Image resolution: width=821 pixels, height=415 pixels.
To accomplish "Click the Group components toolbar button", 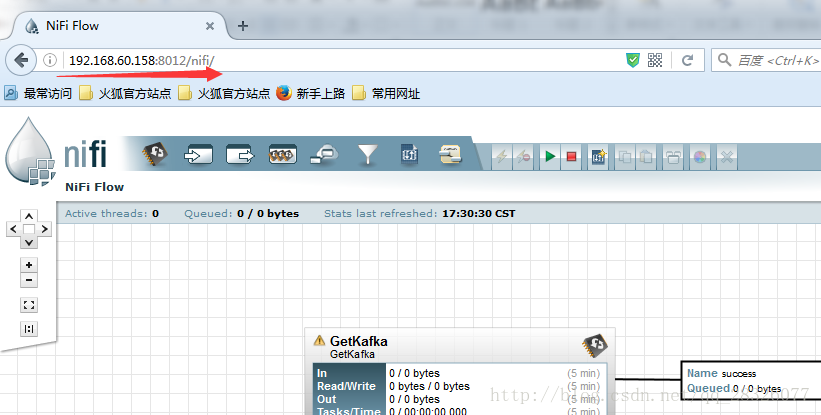I will pos(673,156).
